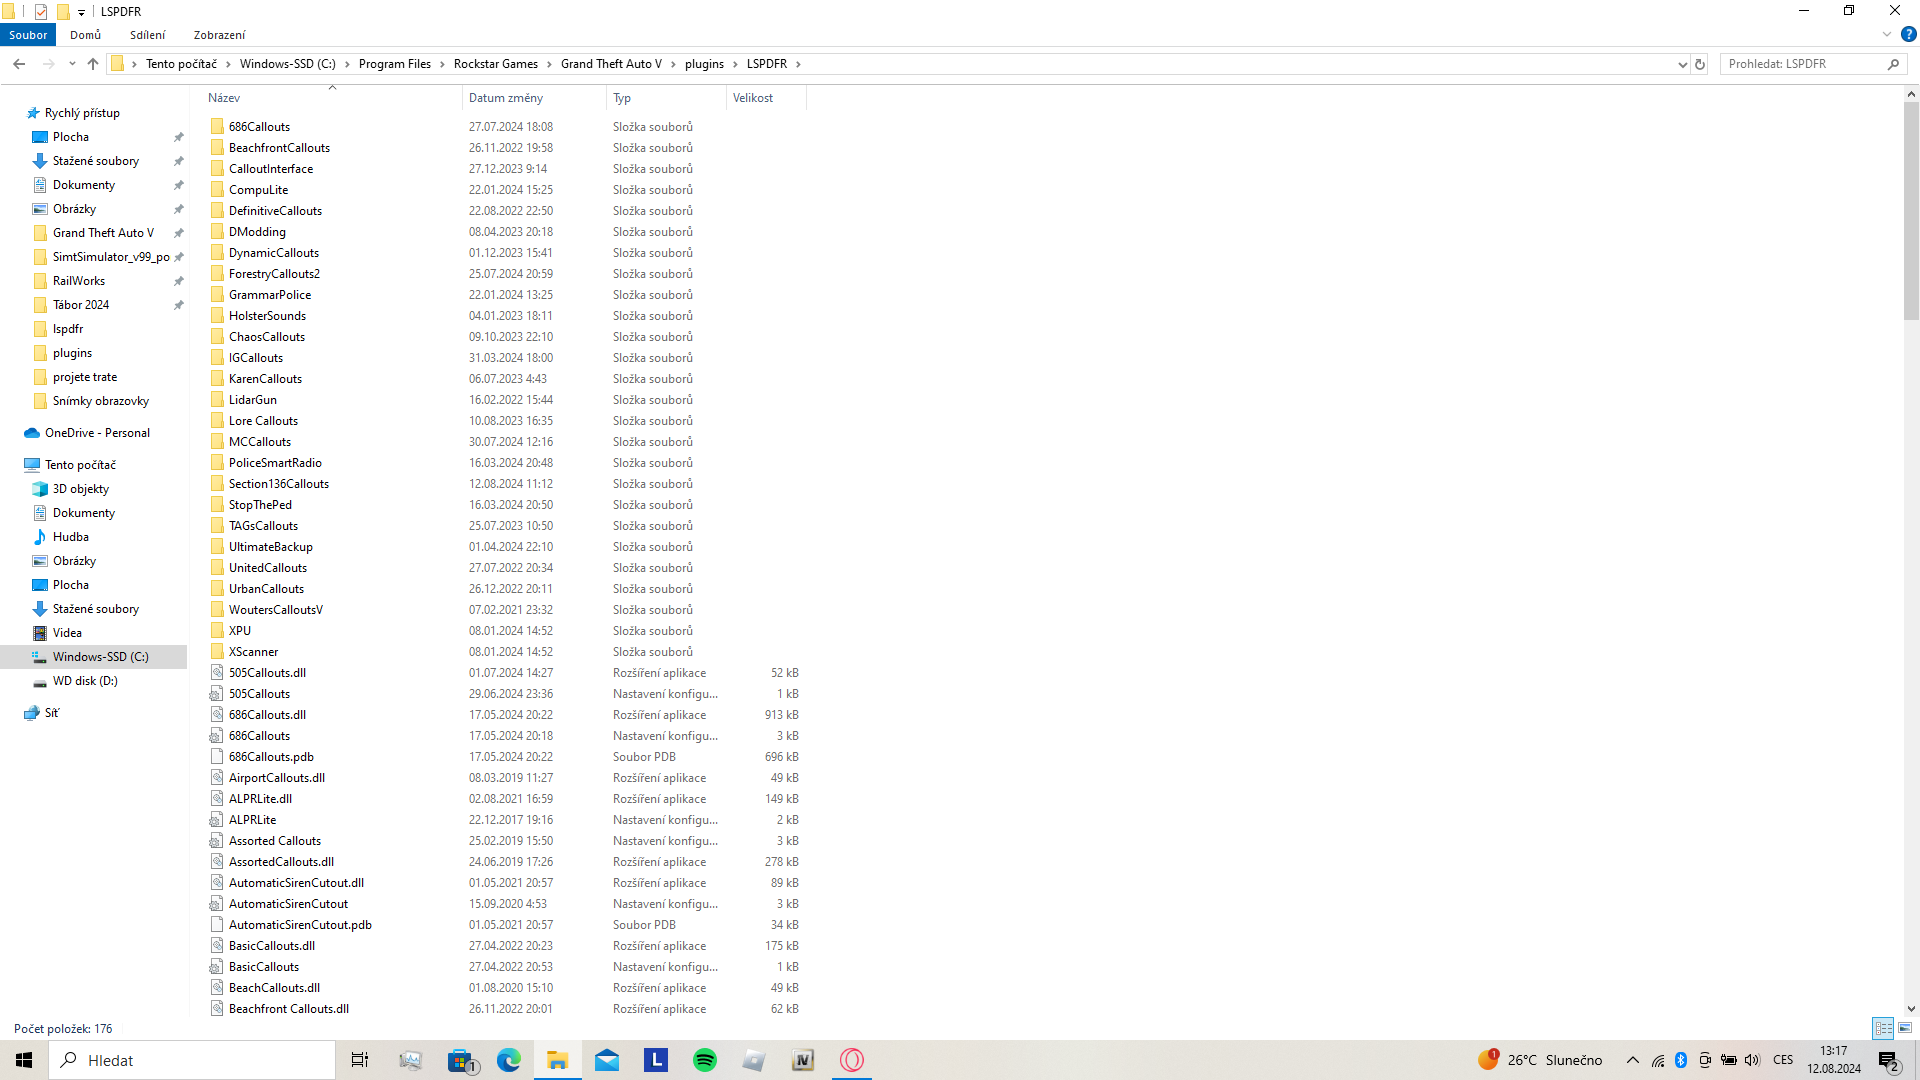1920x1080 pixels.
Task: Open address bar history dropdown
Action: point(1682,64)
